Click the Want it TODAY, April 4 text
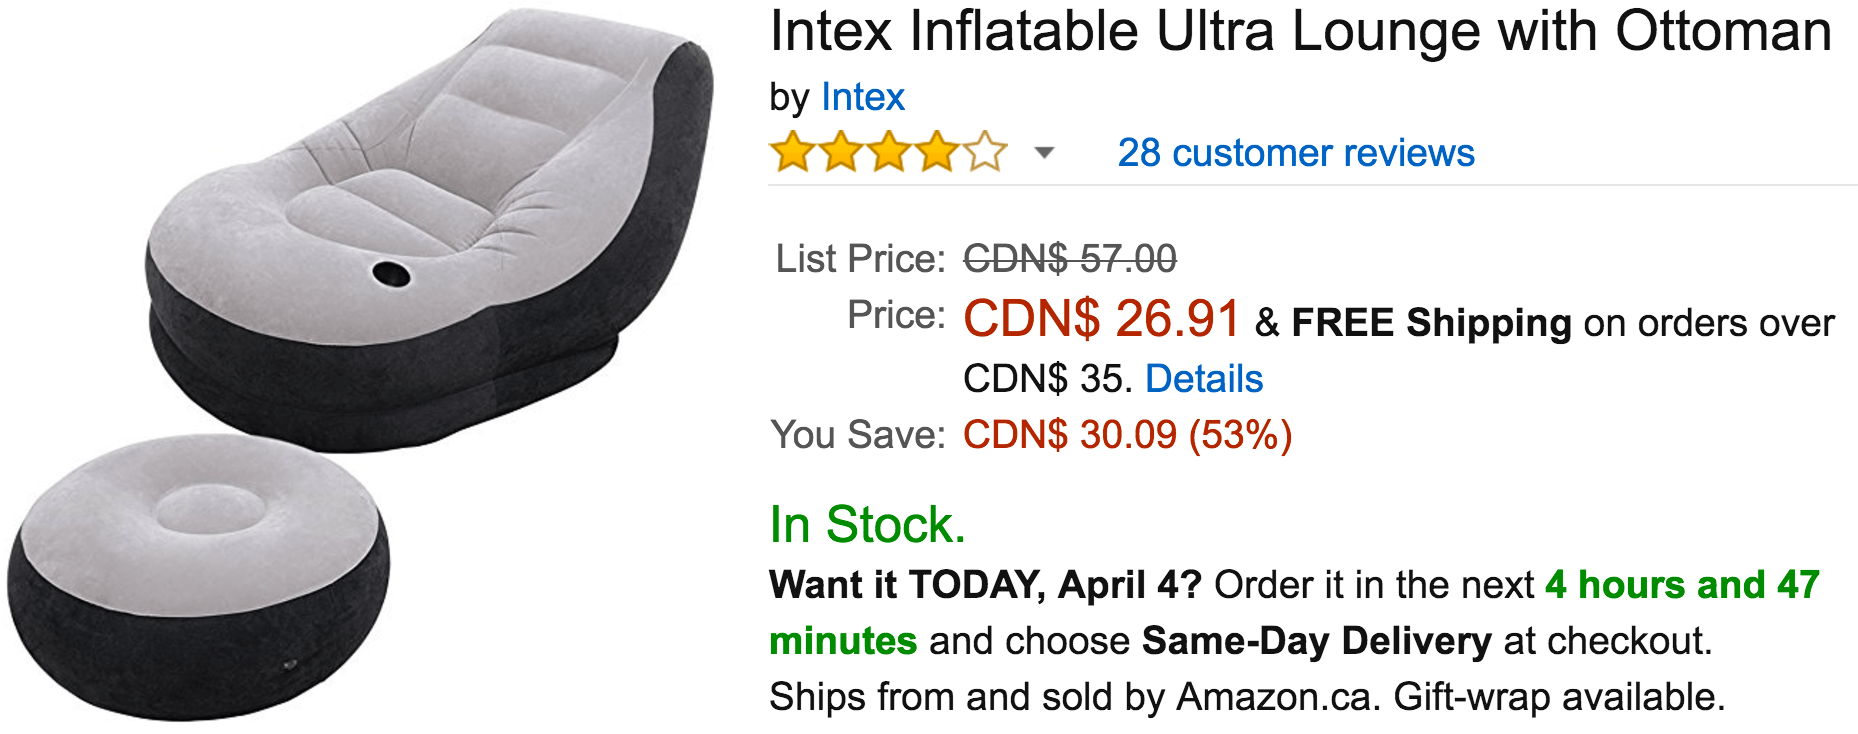Screen dimensions: 1858x734 pyautogui.click(x=984, y=585)
